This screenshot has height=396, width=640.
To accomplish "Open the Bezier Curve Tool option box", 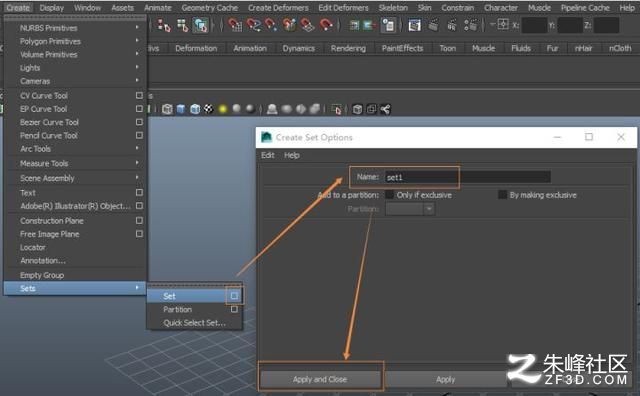I will click(139, 122).
